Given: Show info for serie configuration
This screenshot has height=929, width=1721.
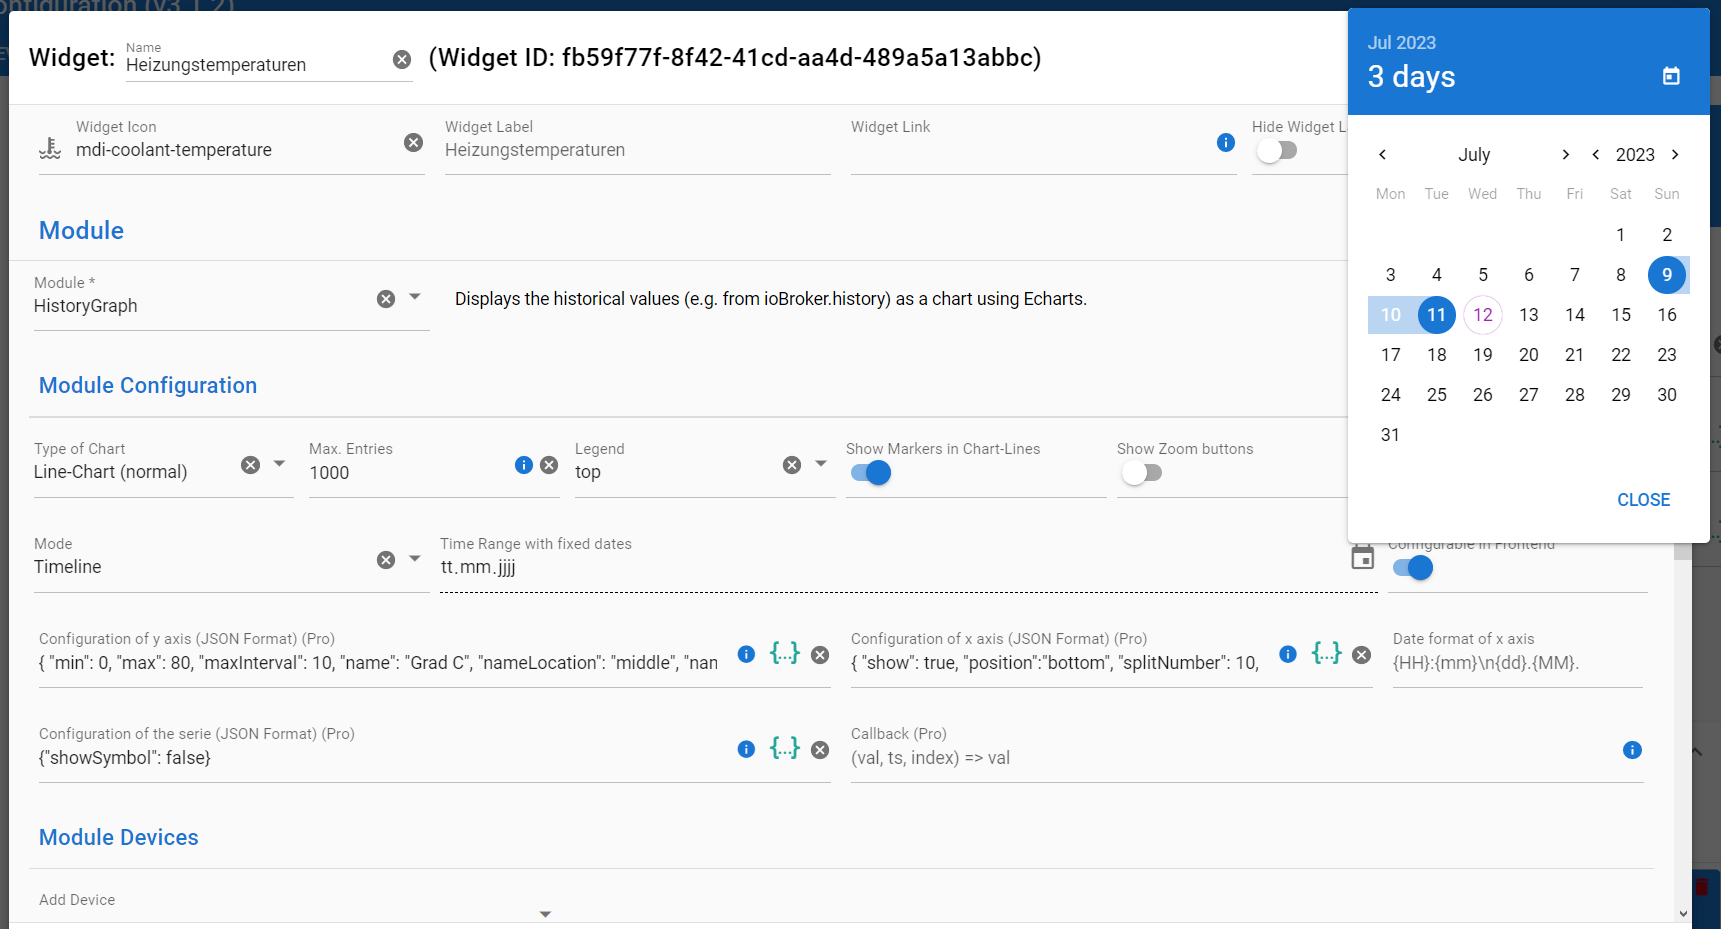Looking at the screenshot, I should pos(746,749).
